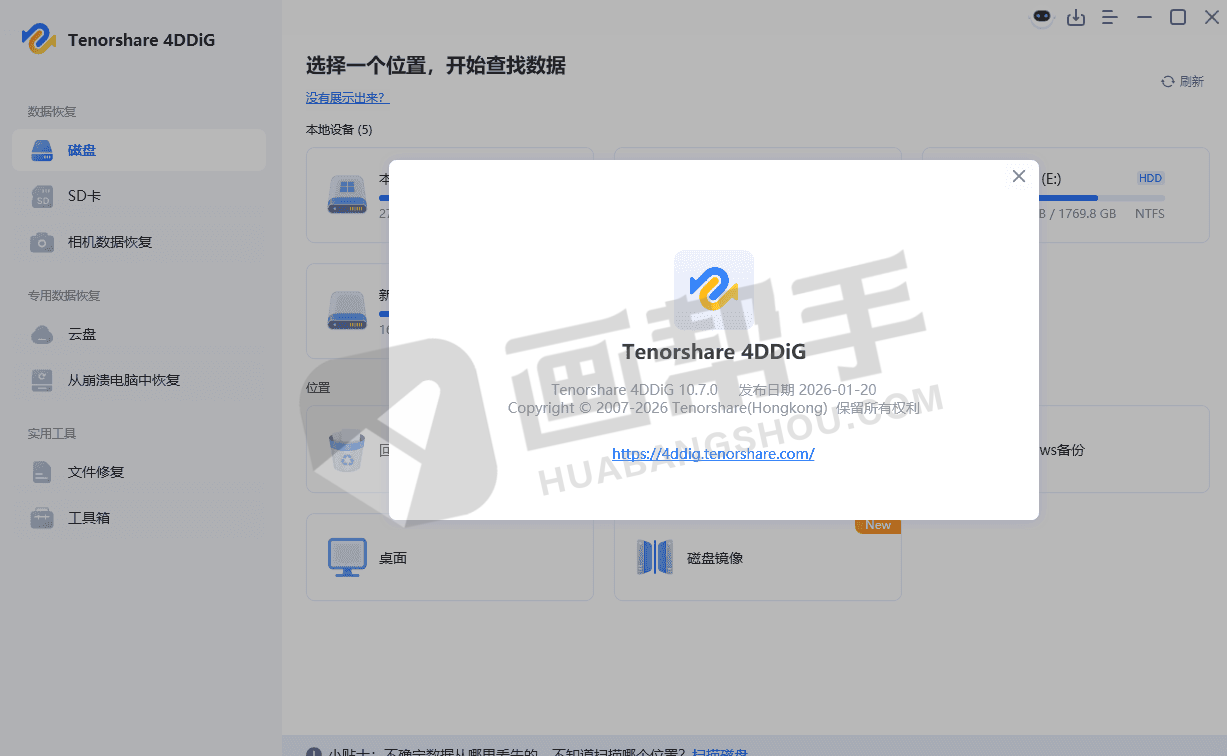Minimize the 4DDiG window

1144,17
